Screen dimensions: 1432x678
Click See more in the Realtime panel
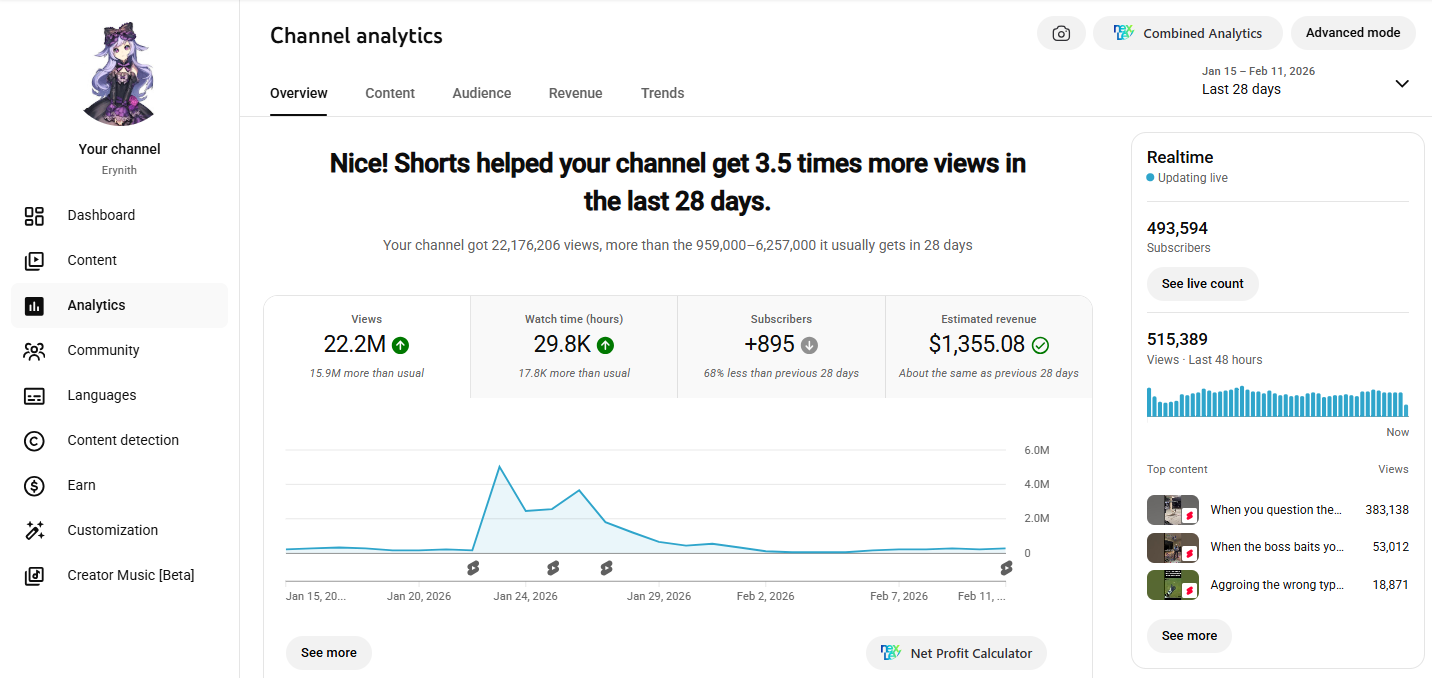1189,636
